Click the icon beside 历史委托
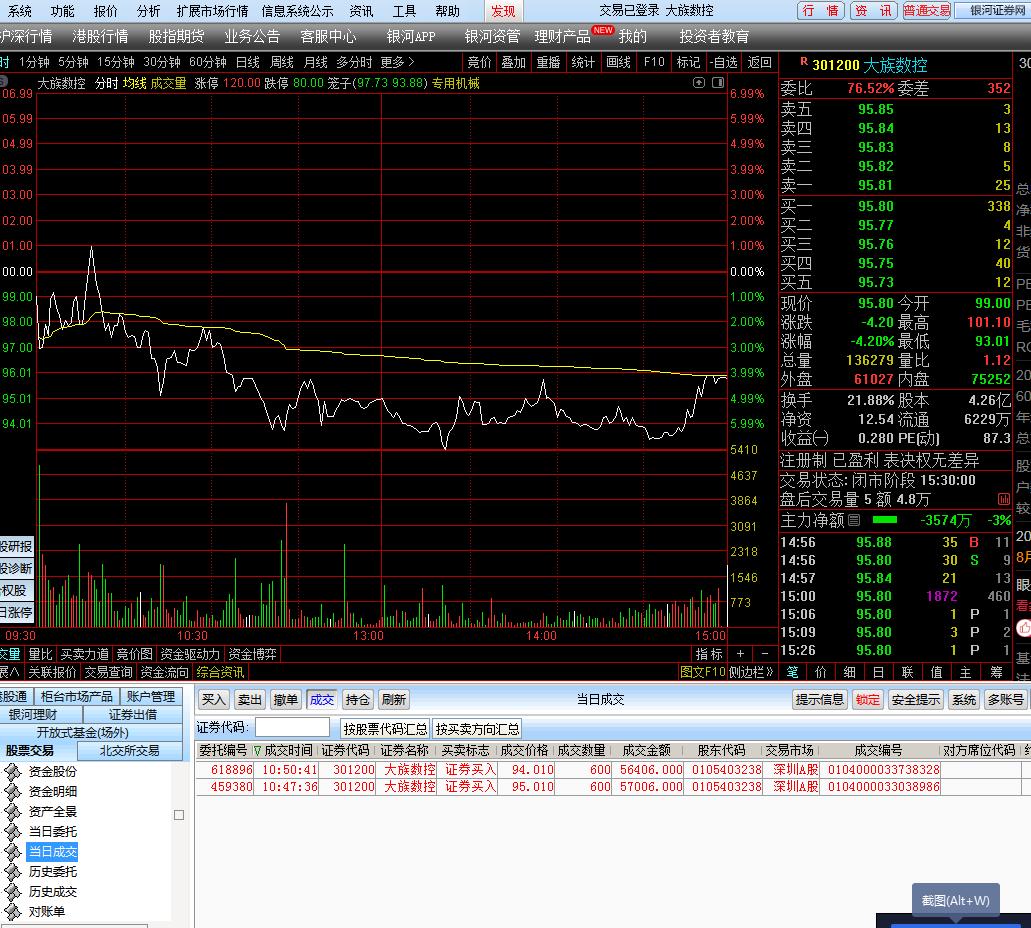 [13, 871]
